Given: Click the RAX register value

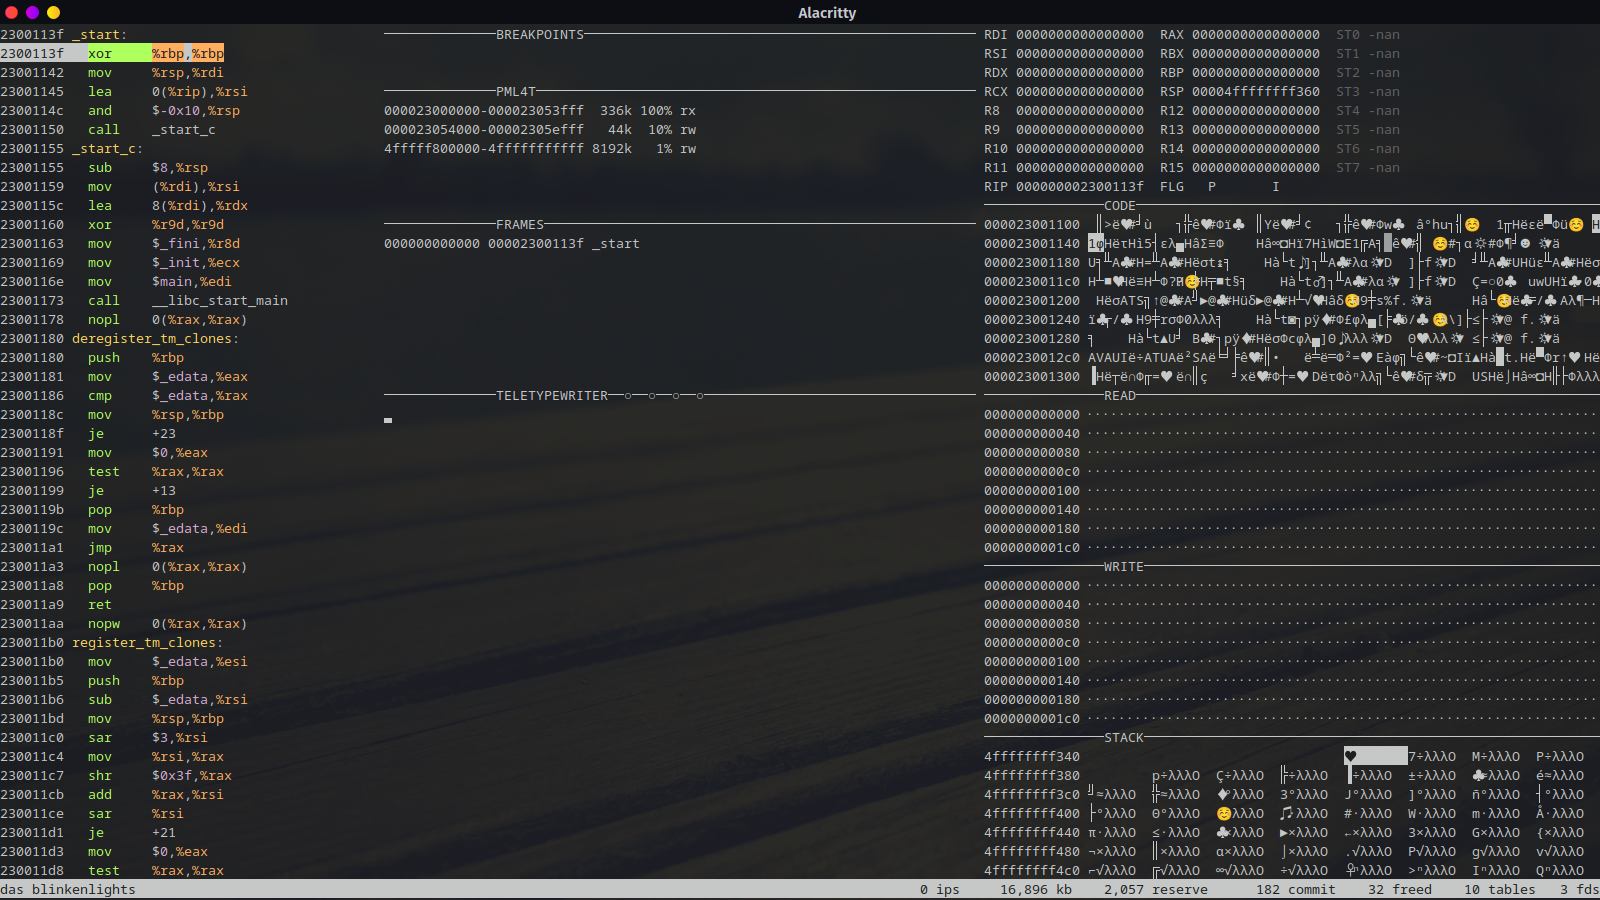Looking at the screenshot, I should point(1256,35).
